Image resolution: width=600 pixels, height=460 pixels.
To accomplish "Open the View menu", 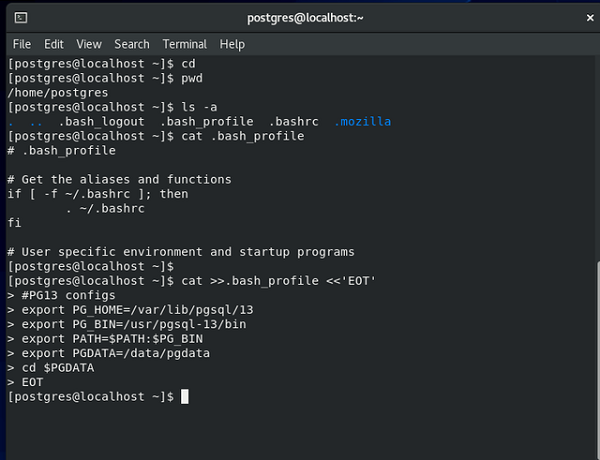I will click(x=89, y=44).
